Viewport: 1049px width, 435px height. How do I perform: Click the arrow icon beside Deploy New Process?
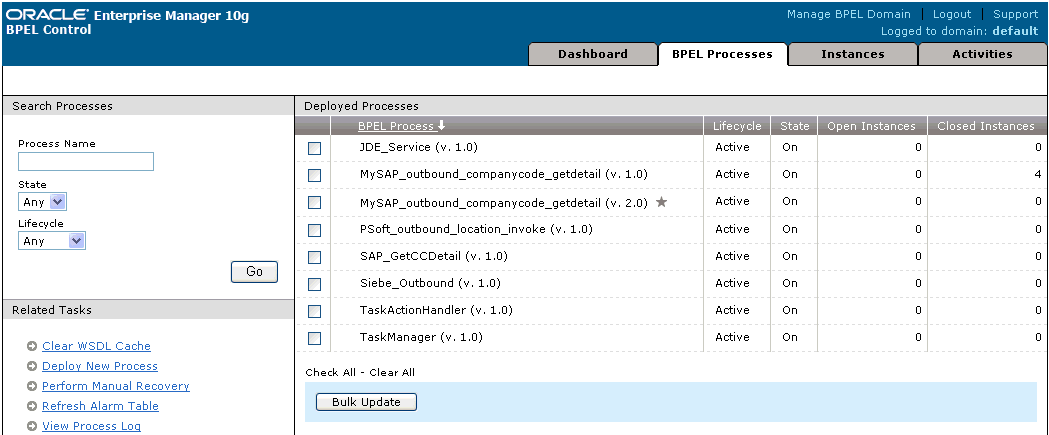click(31, 366)
